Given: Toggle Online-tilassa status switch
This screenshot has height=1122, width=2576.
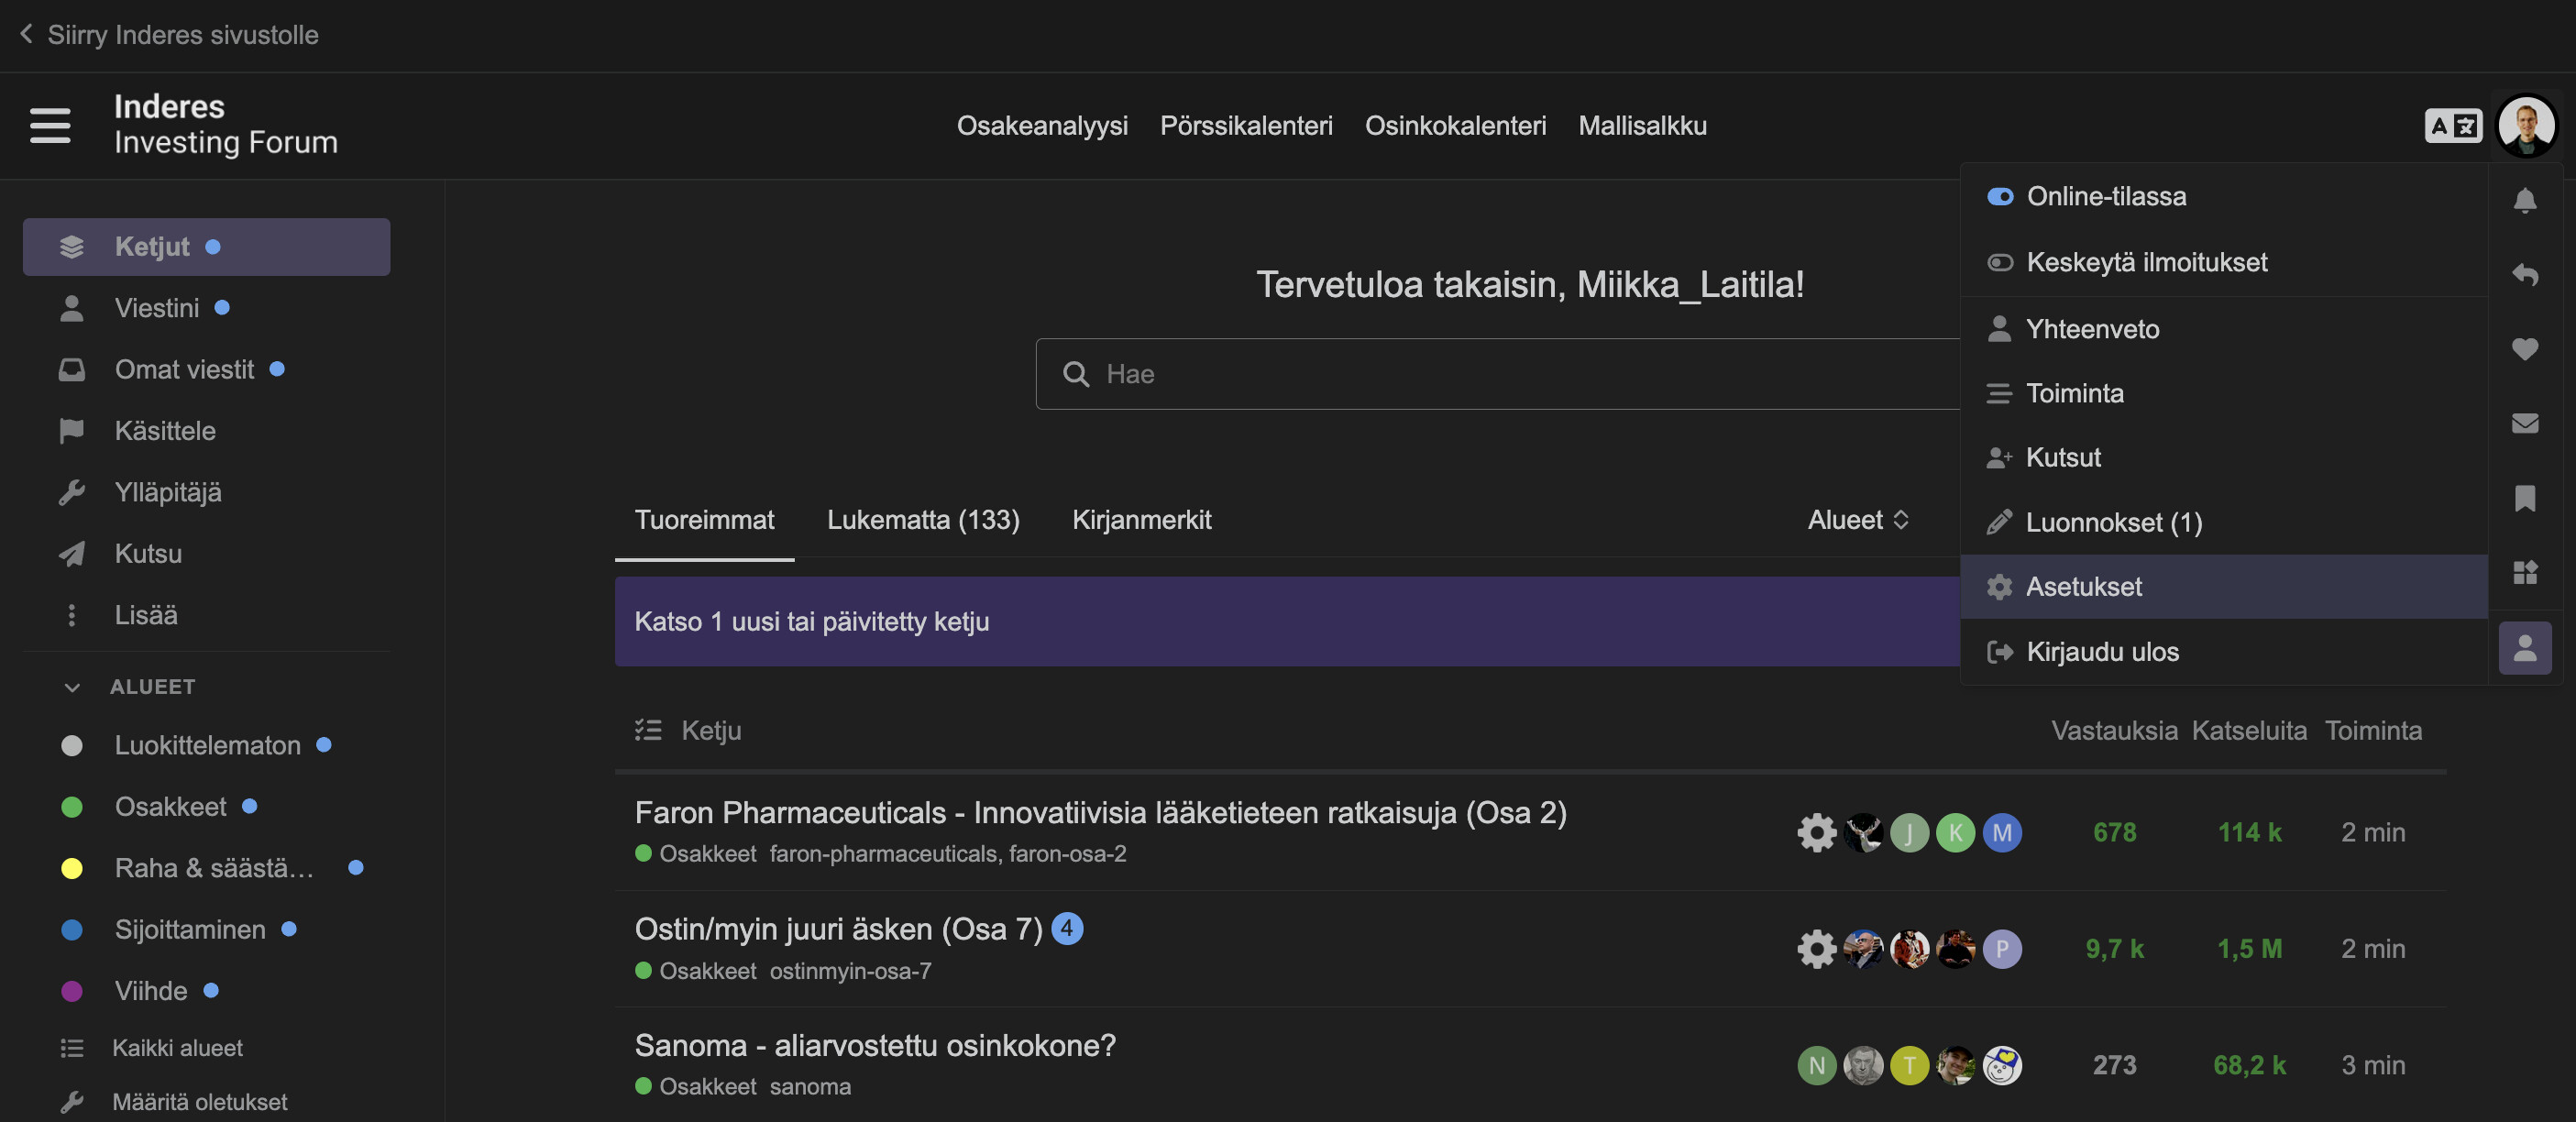Looking at the screenshot, I should click(x=2000, y=197).
